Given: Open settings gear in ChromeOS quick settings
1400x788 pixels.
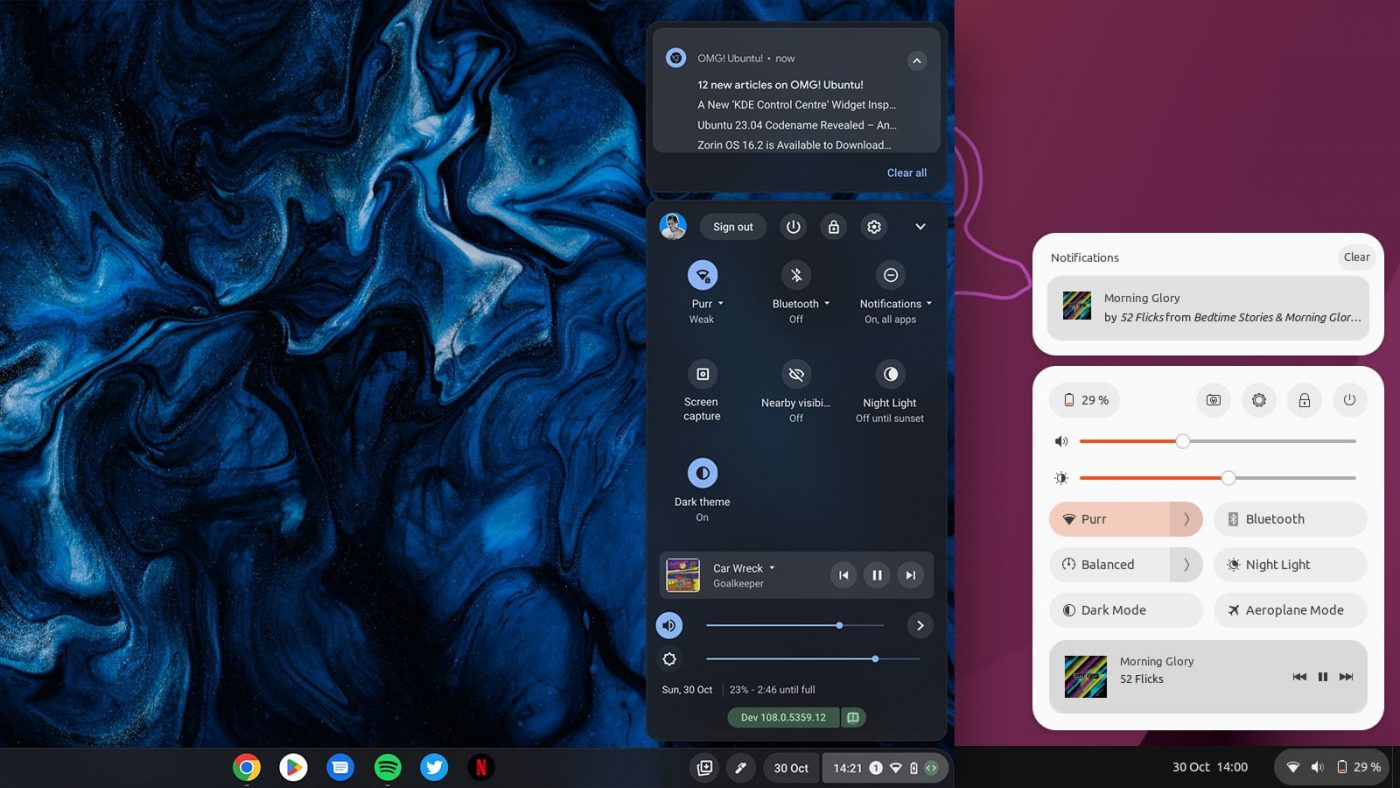Looking at the screenshot, I should pyautogui.click(x=874, y=227).
